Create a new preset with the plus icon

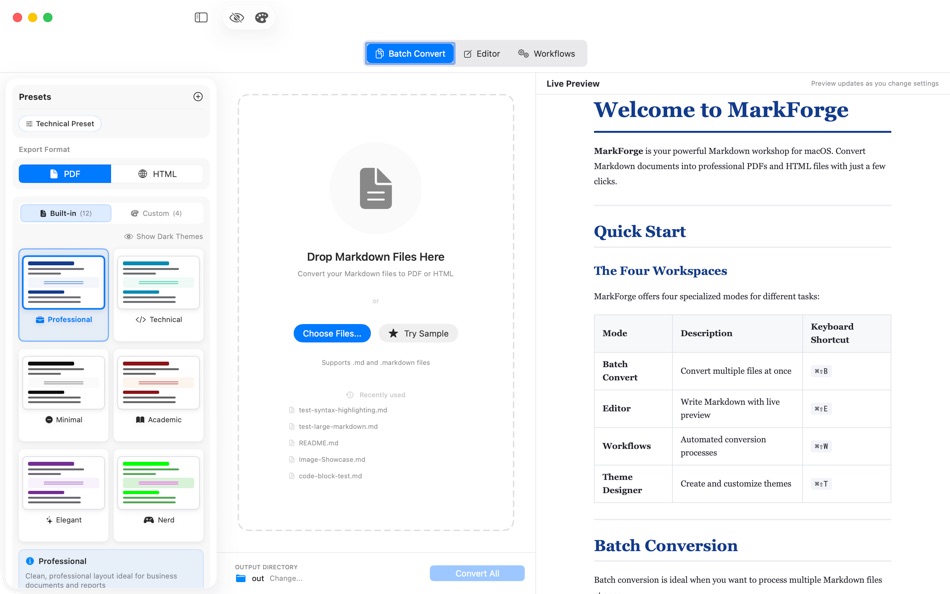click(198, 96)
